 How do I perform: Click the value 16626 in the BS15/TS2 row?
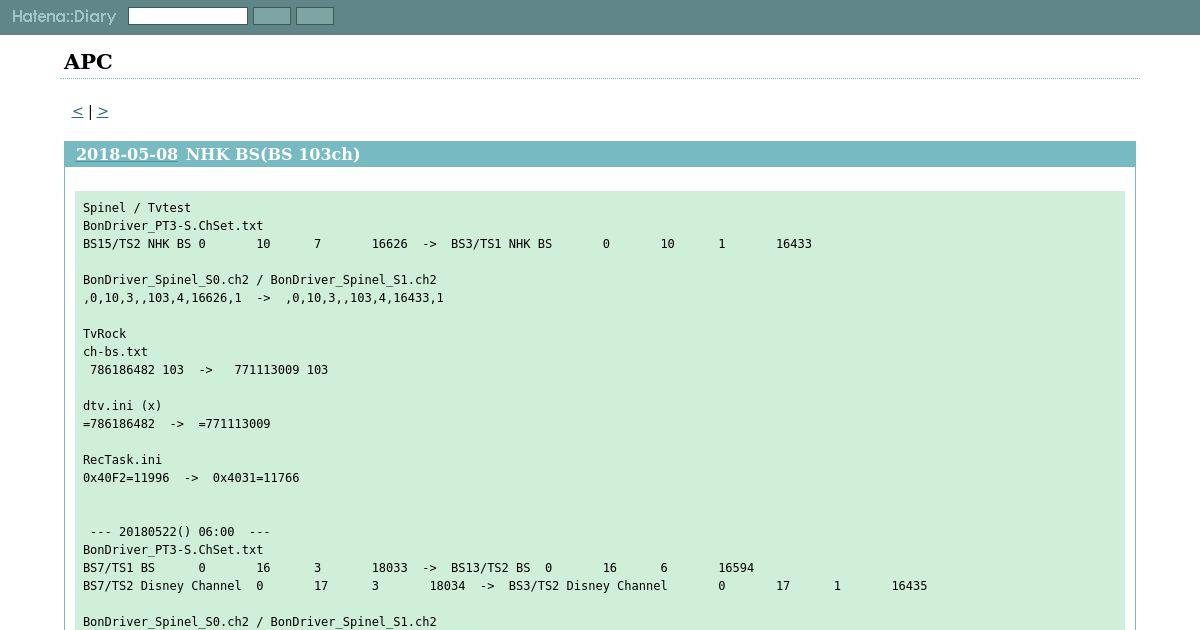[x=390, y=244]
